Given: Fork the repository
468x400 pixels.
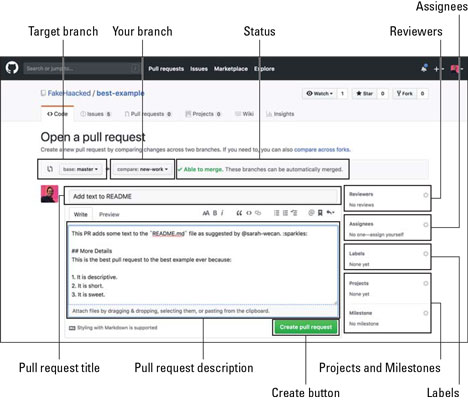Looking at the screenshot, I should pos(404,94).
